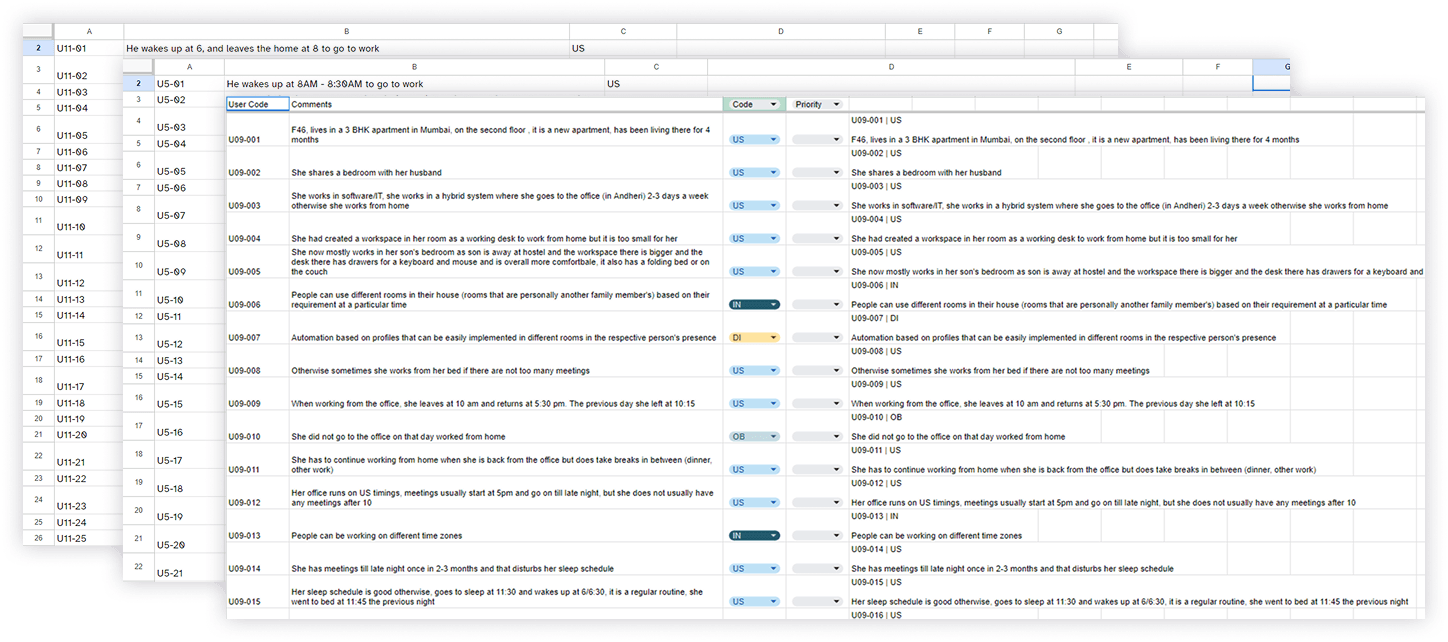Select the U09-015 user code cell

[x=258, y=591]
